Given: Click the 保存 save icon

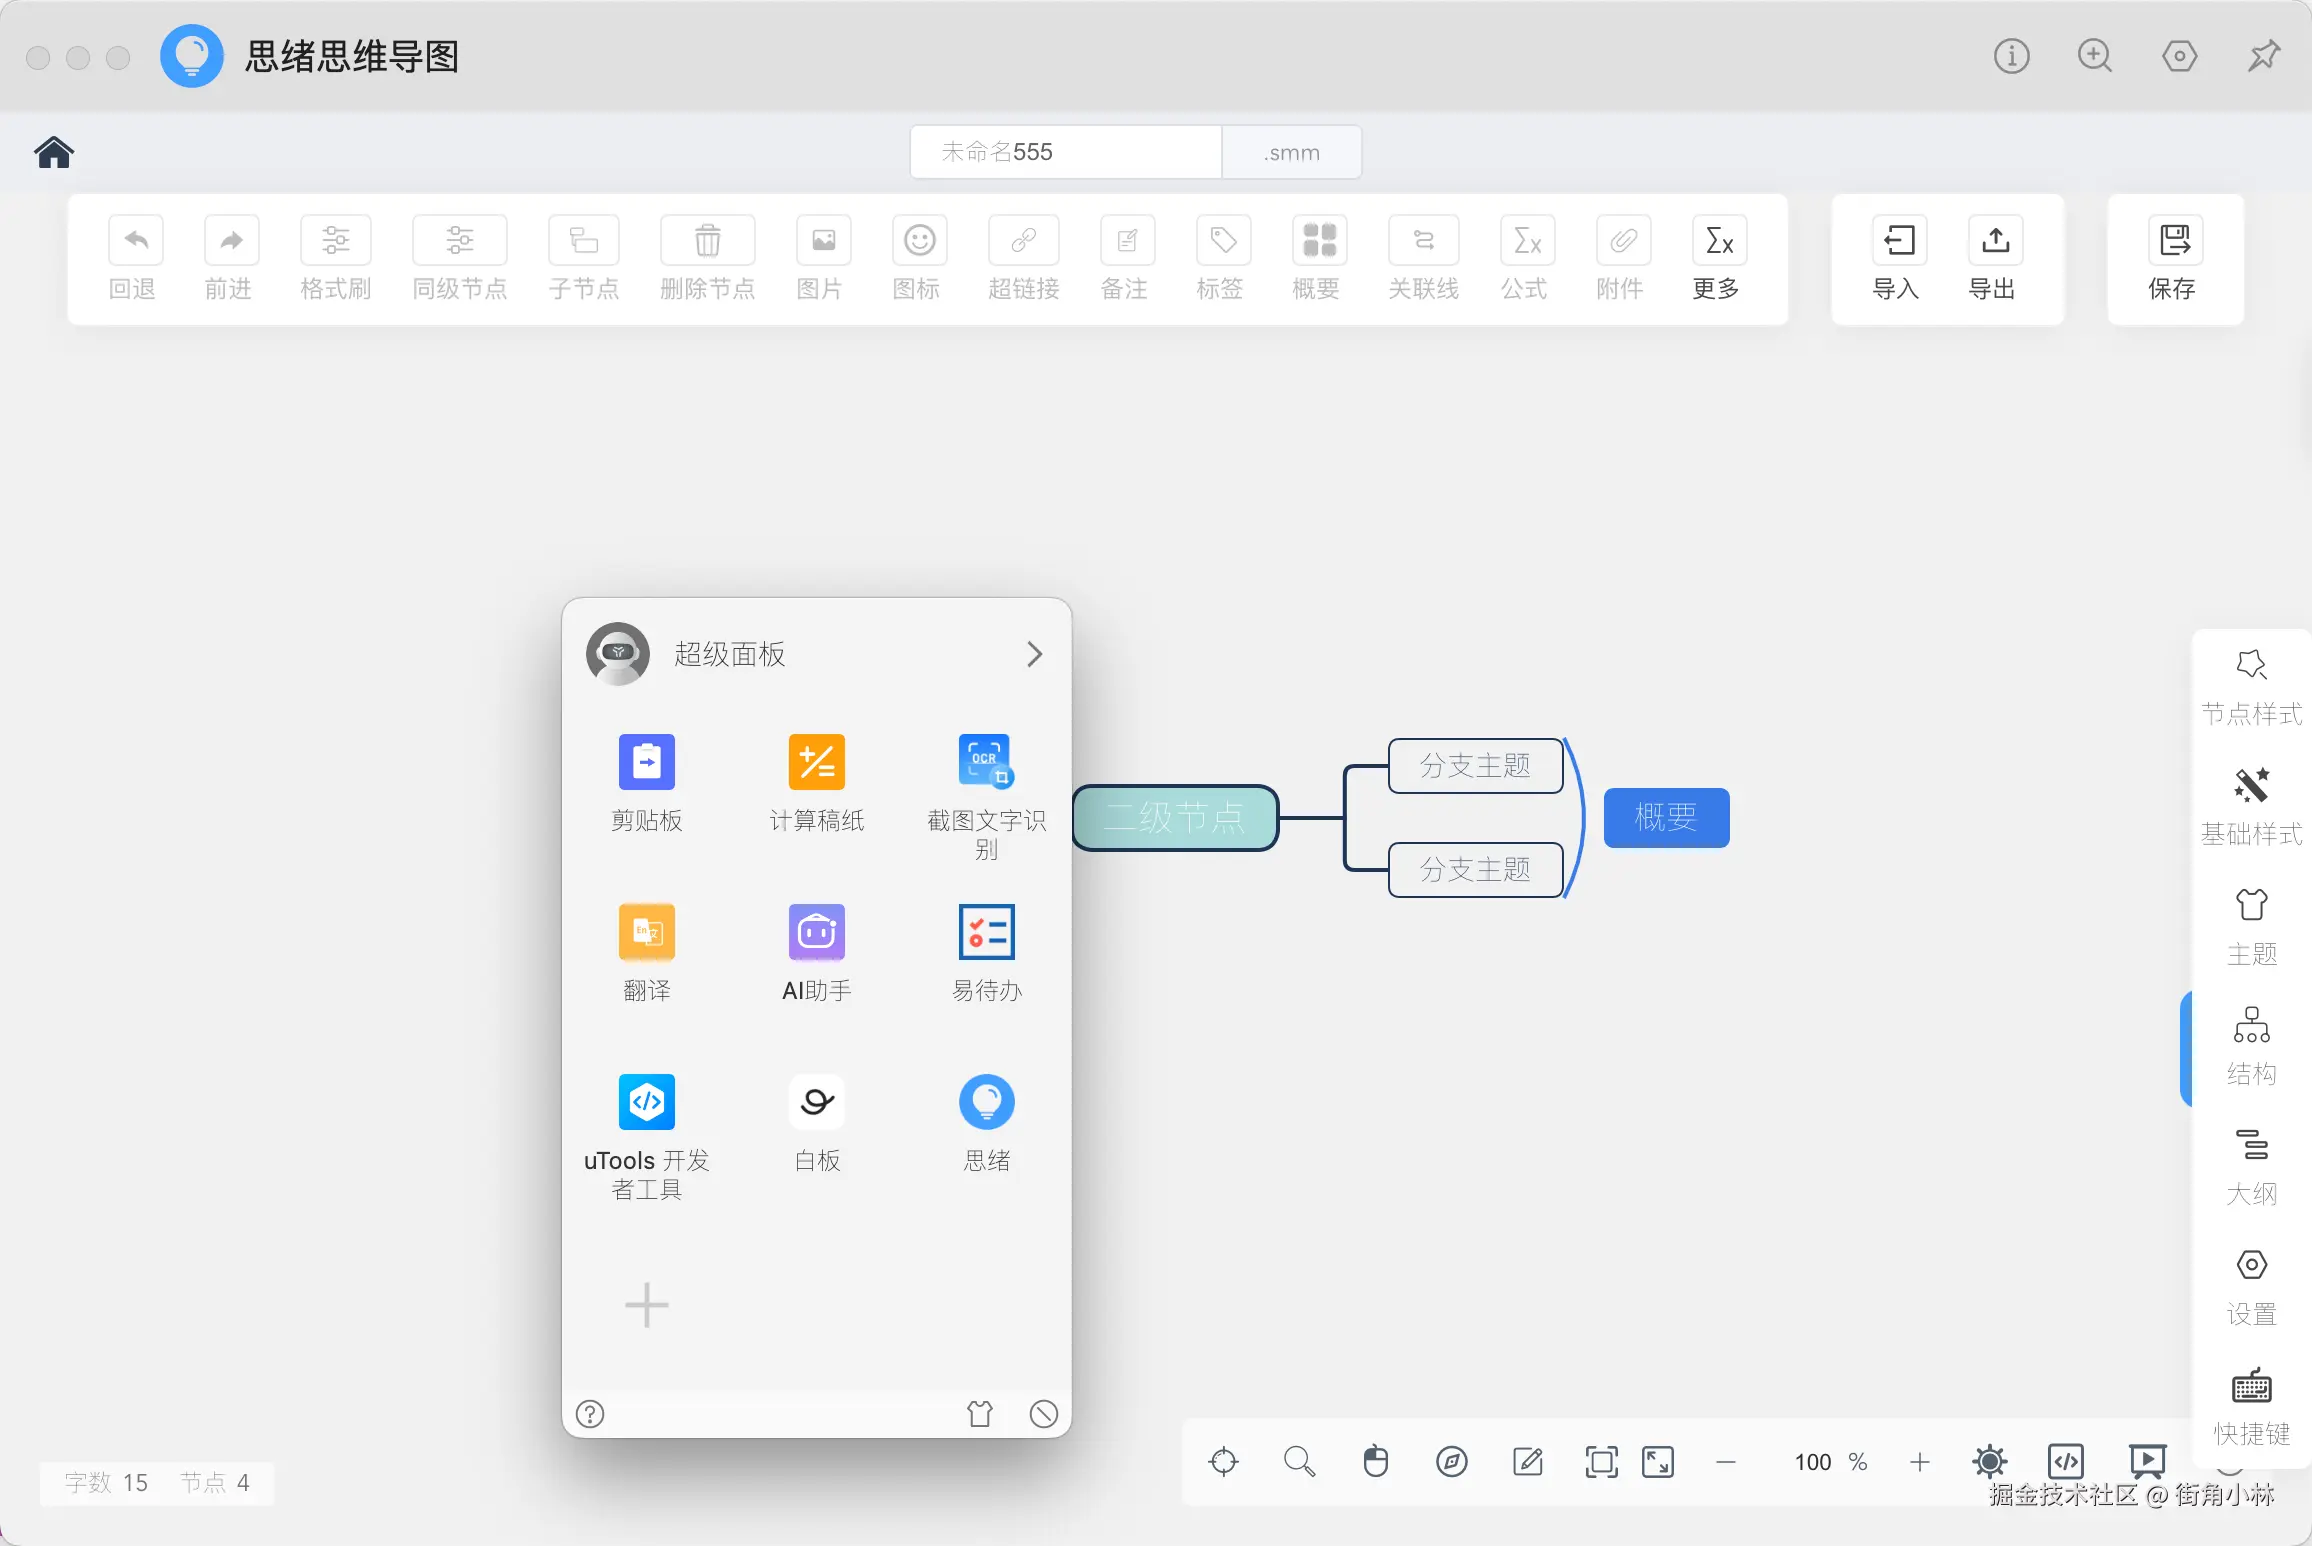Looking at the screenshot, I should tap(2174, 241).
